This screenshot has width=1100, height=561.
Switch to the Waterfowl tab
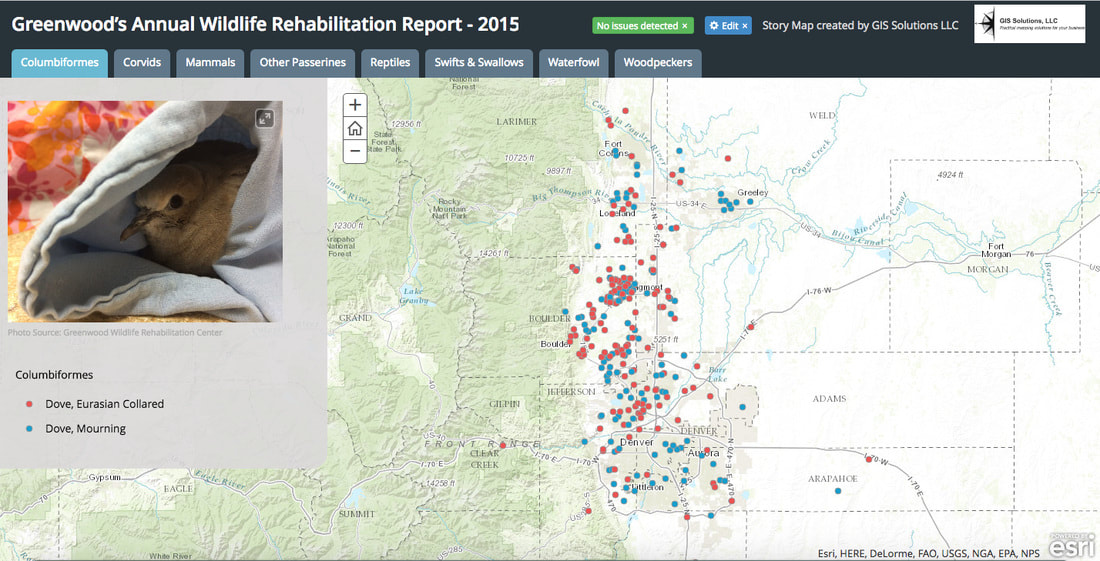[573, 62]
